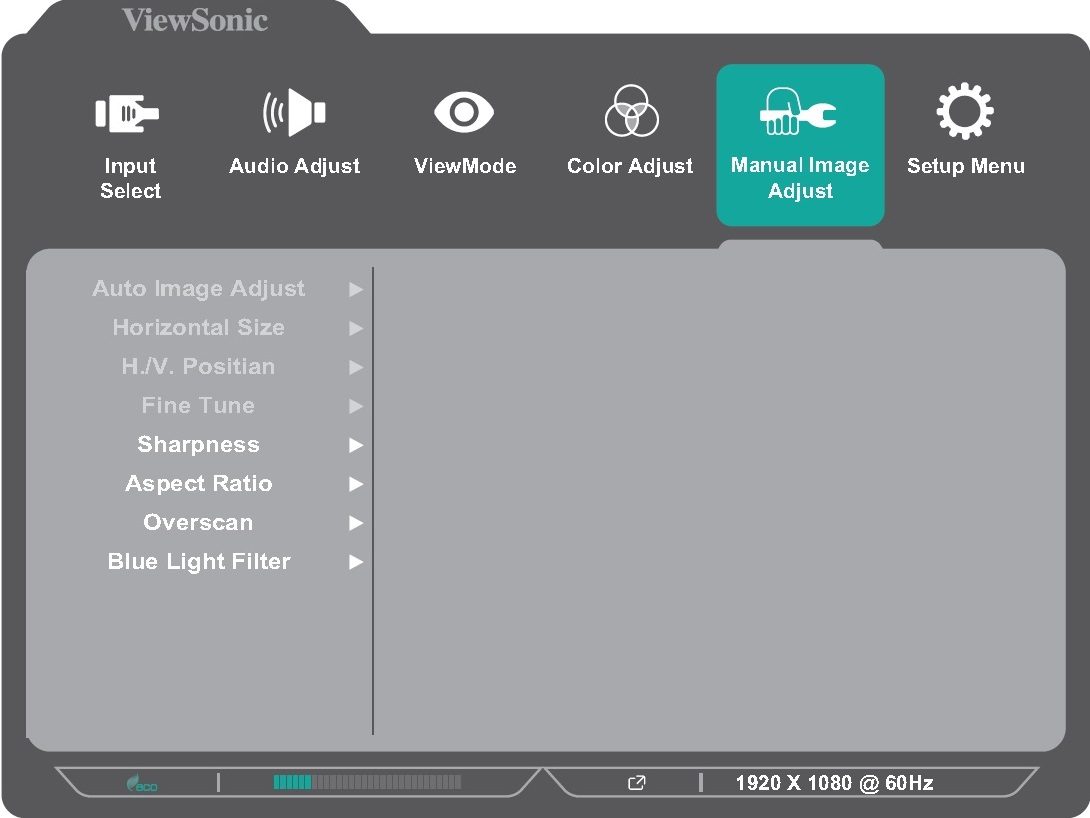Open the Setup Menu gear icon
This screenshot has height=818, width=1090.
965,111
